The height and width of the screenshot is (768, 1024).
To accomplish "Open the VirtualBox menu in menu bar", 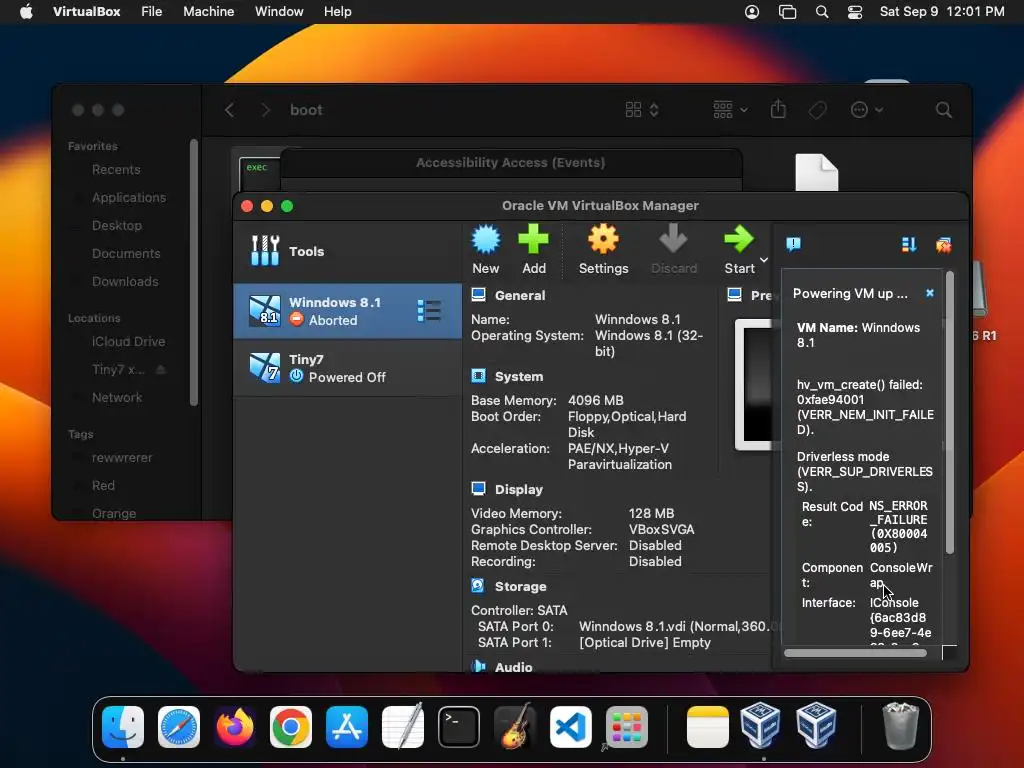I will point(86,12).
